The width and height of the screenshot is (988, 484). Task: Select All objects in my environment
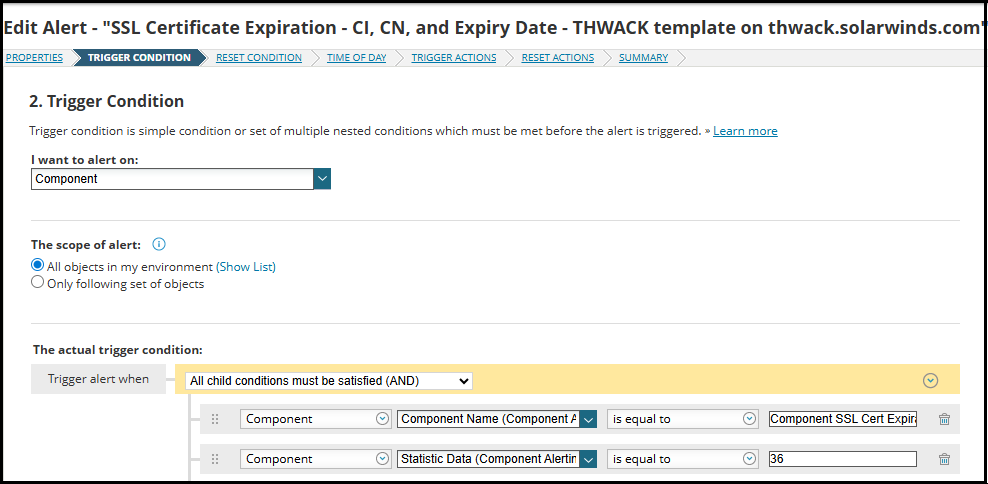pyautogui.click(x=38, y=266)
